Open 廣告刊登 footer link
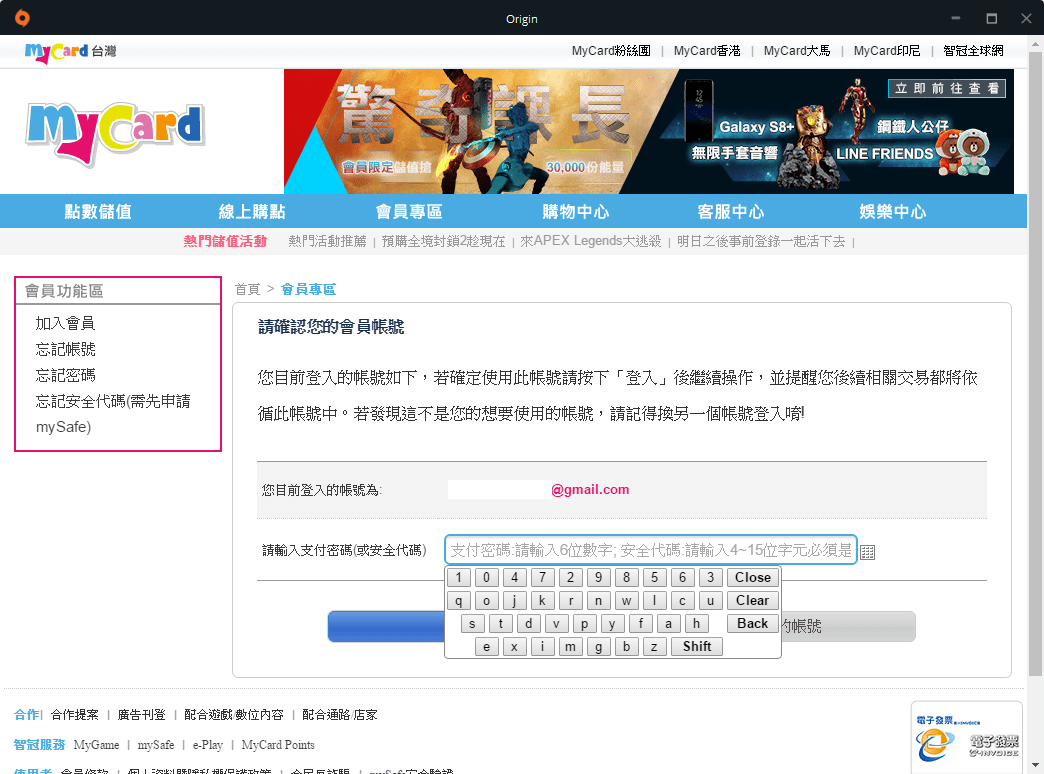1044x774 pixels. [141, 715]
